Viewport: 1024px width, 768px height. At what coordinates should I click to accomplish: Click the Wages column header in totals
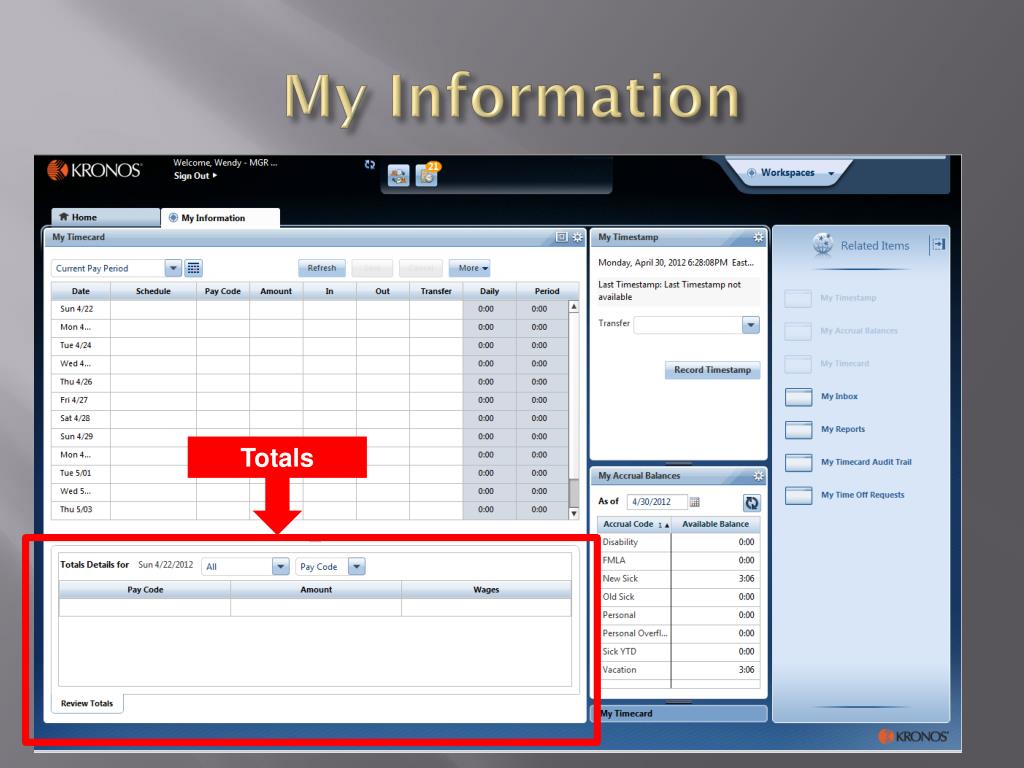pos(487,590)
